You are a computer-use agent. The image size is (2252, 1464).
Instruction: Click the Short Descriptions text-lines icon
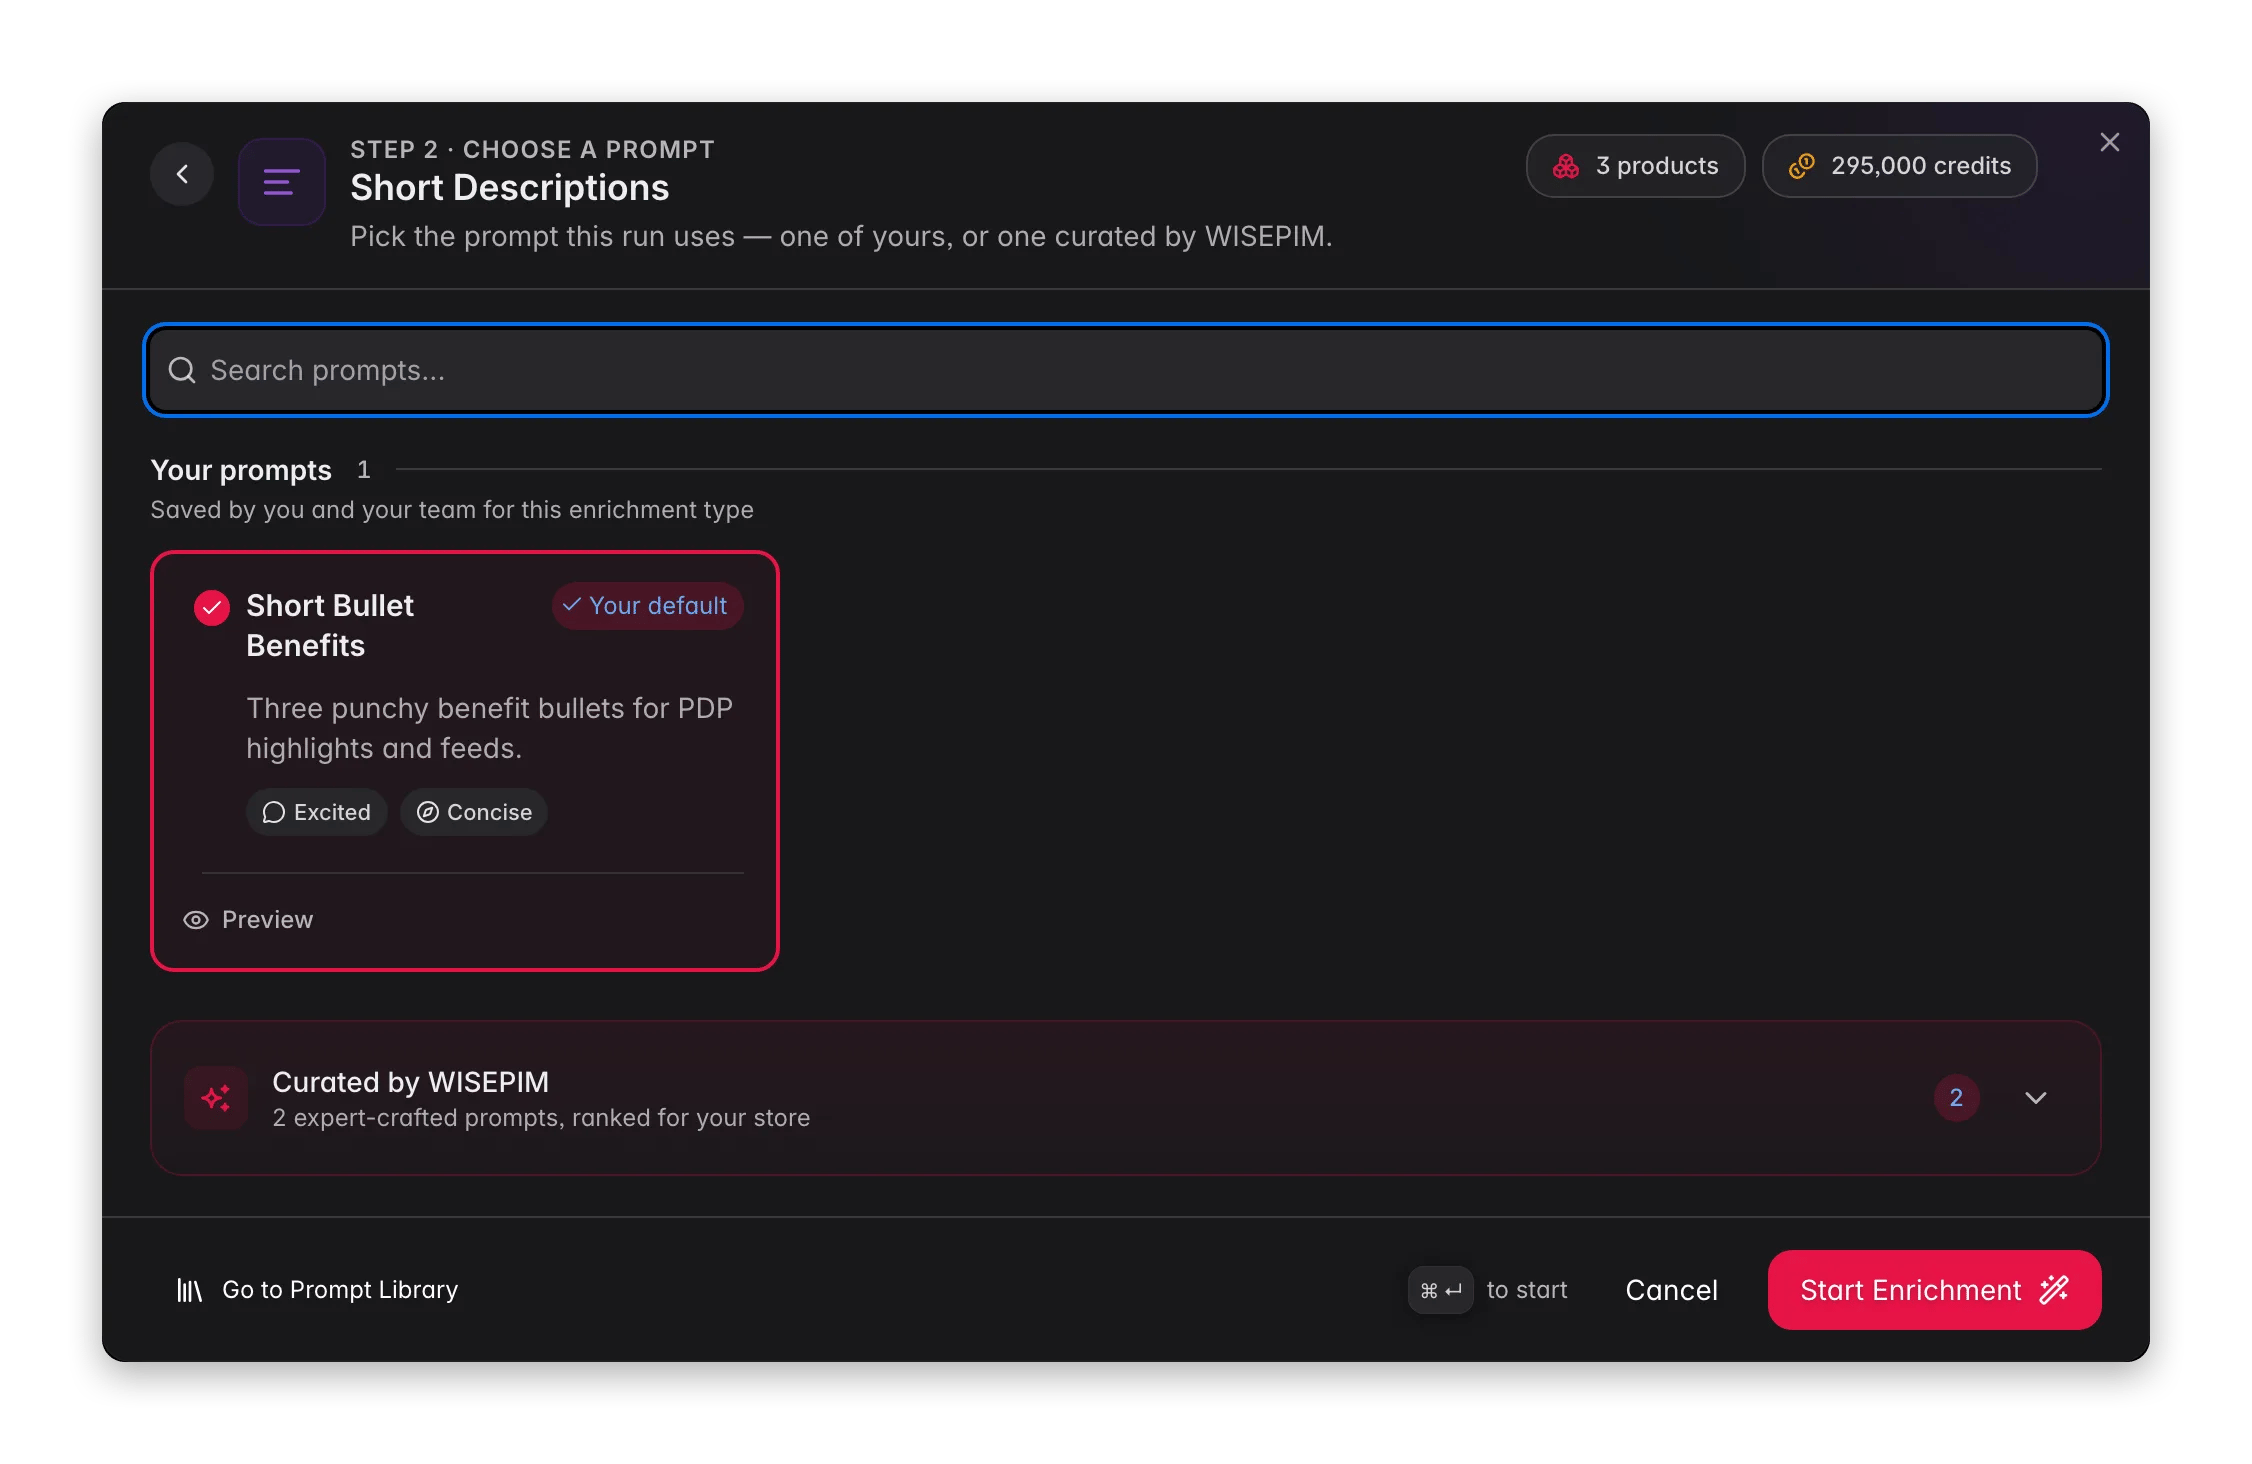click(281, 182)
